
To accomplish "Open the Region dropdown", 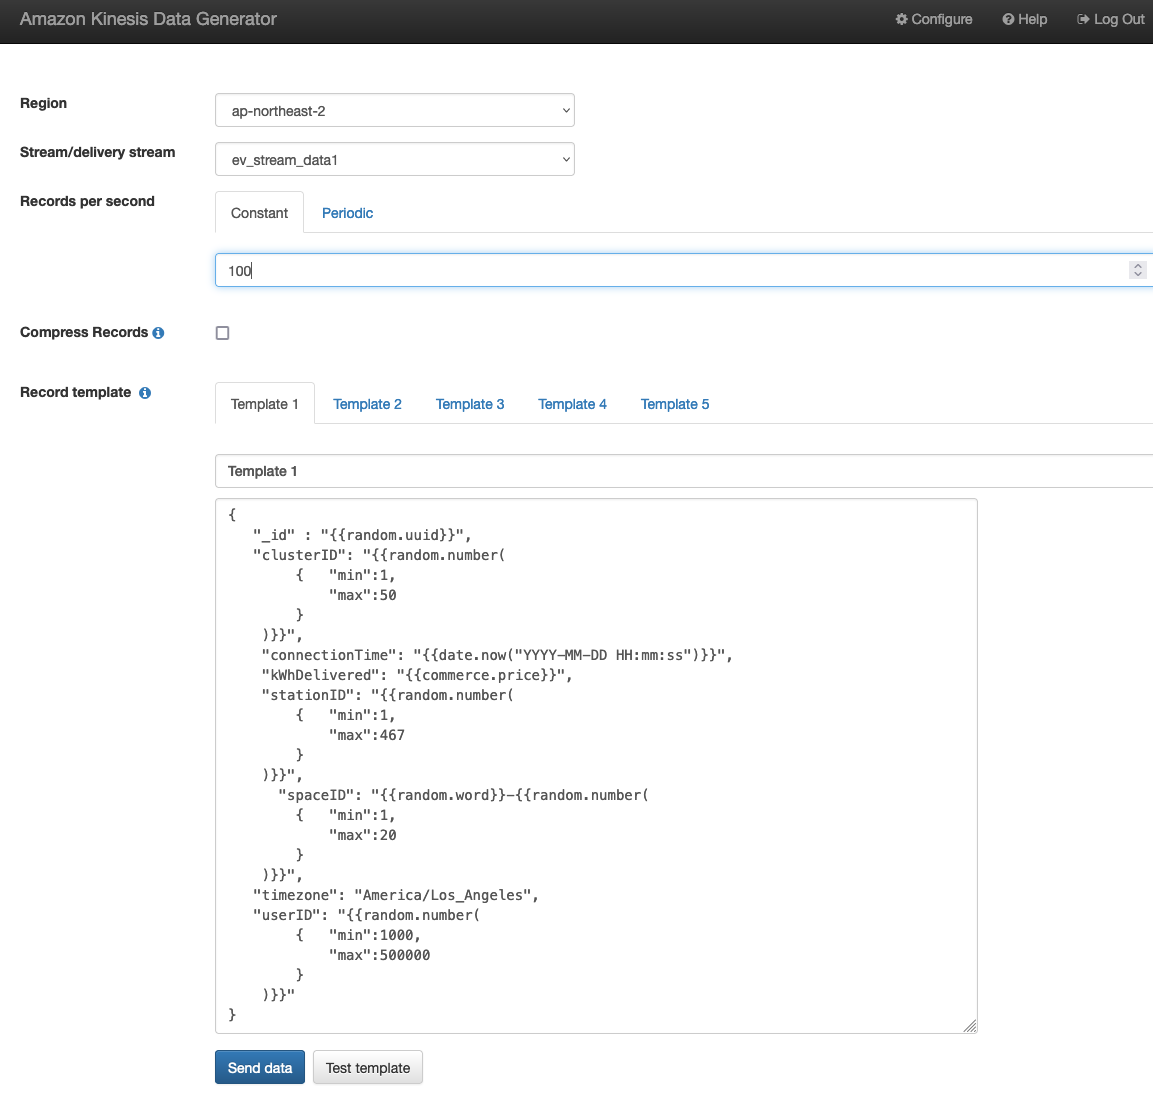I will [x=395, y=110].
